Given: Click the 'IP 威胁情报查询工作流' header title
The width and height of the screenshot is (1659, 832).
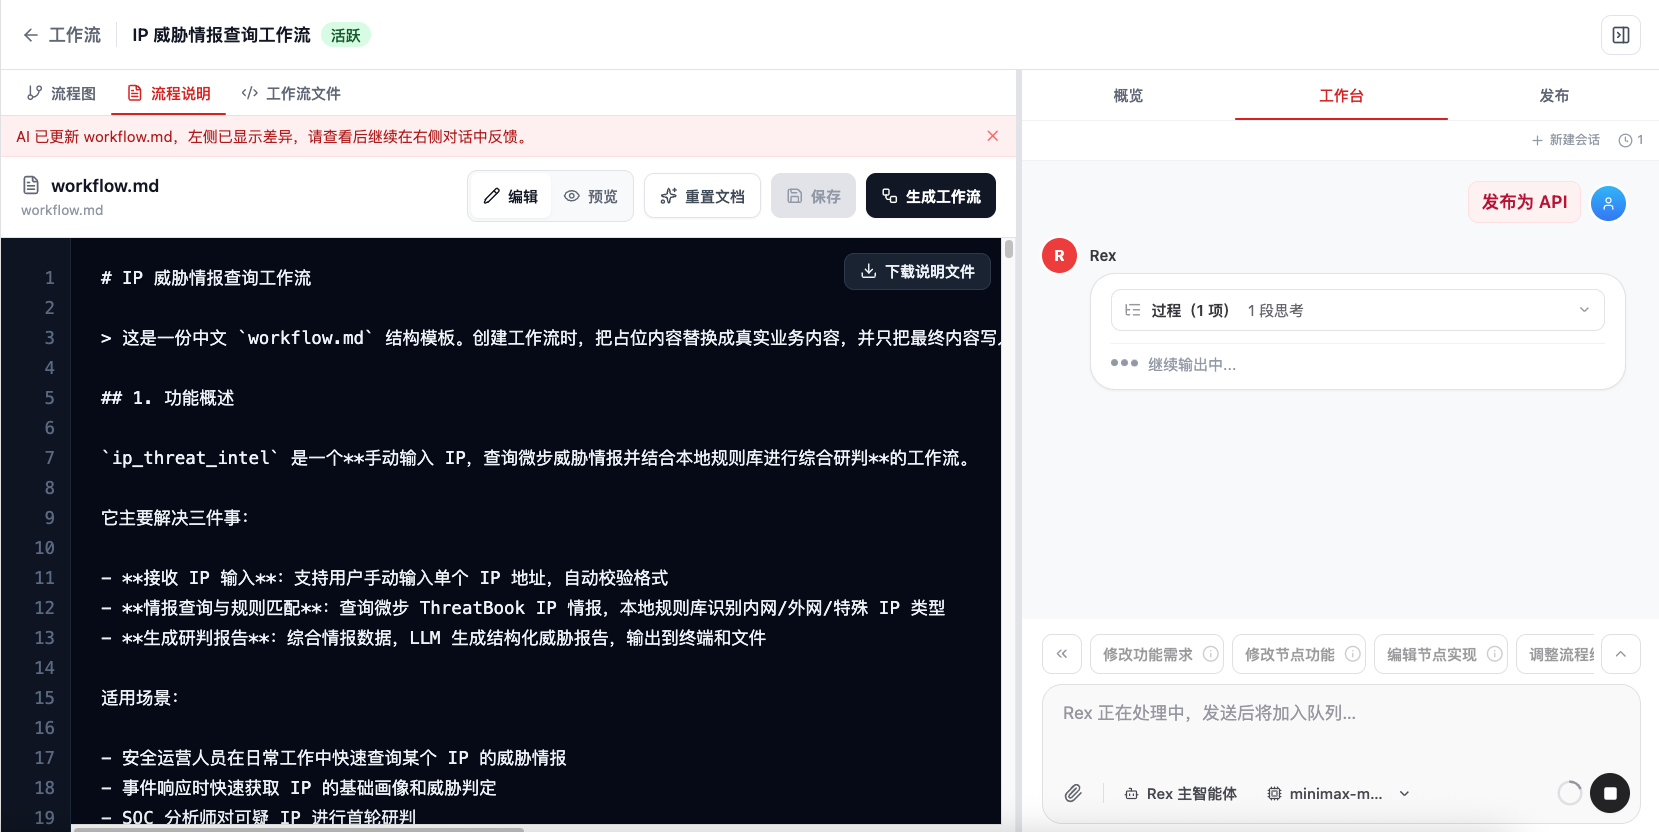Looking at the screenshot, I should pyautogui.click(x=221, y=35).
